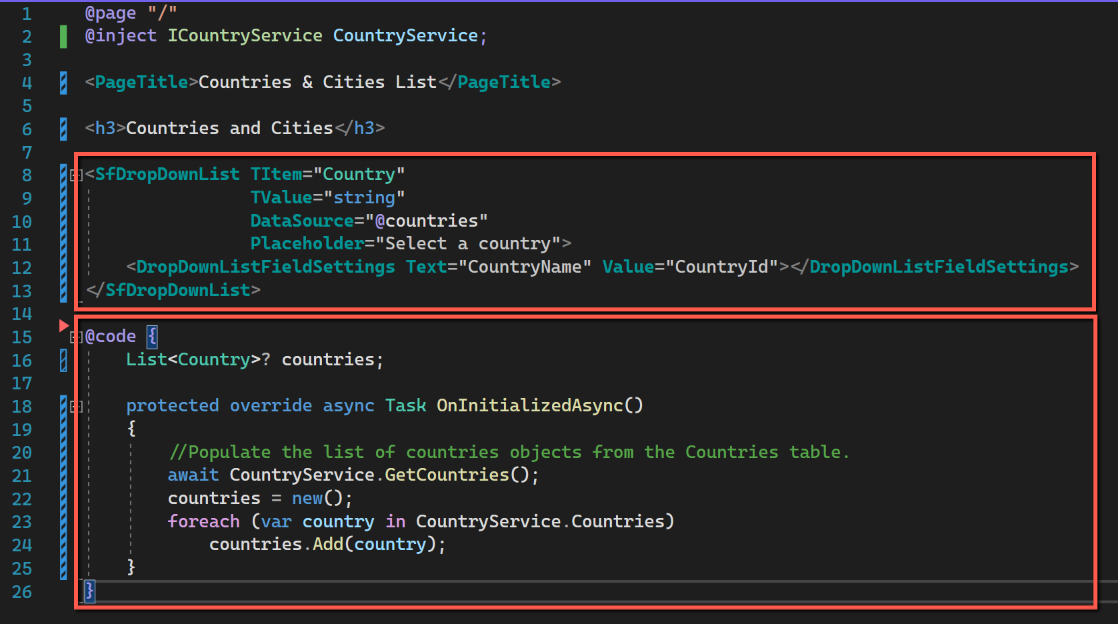Viewport: 1118px width, 624px height.
Task: Click the blue change indicator beside line 24
Action: 62,543
